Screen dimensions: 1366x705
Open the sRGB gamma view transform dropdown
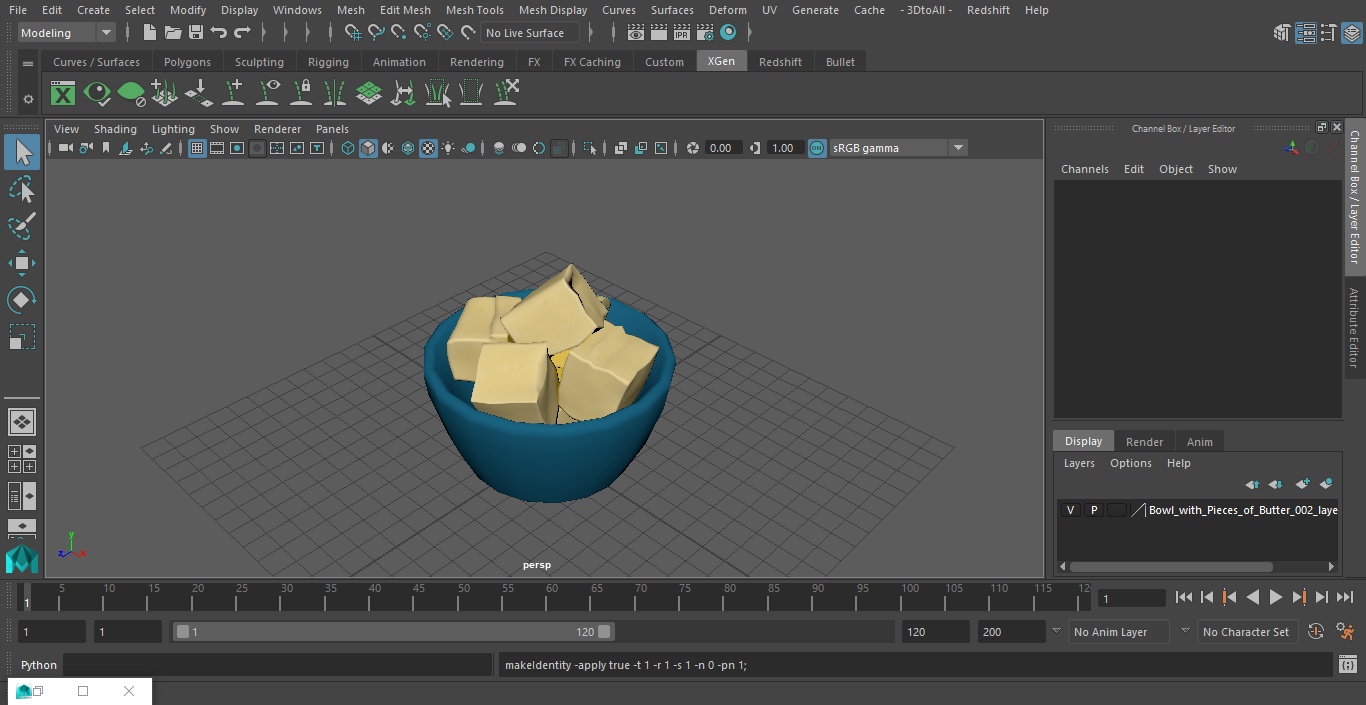pos(898,148)
